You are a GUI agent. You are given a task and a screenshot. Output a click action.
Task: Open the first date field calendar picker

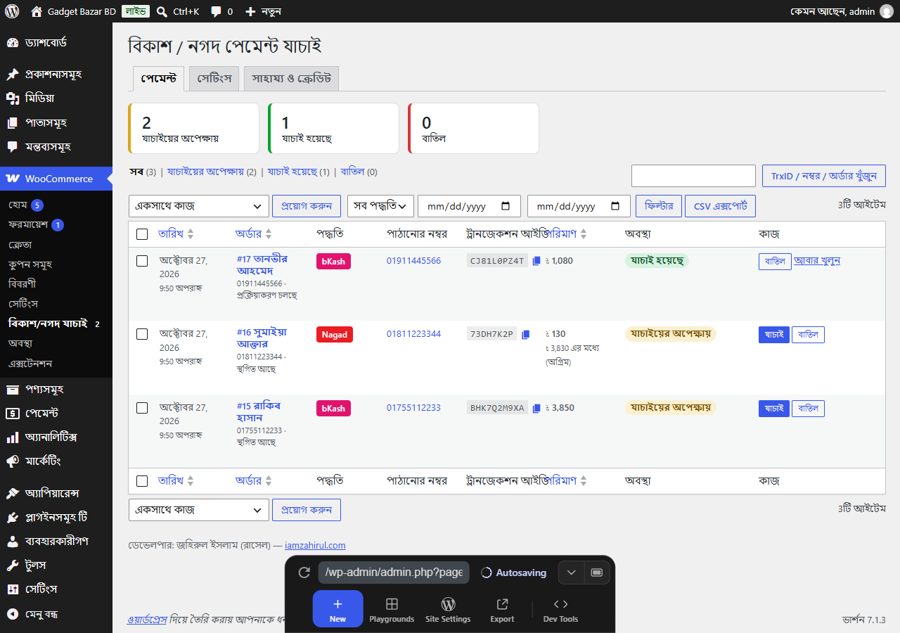506,206
